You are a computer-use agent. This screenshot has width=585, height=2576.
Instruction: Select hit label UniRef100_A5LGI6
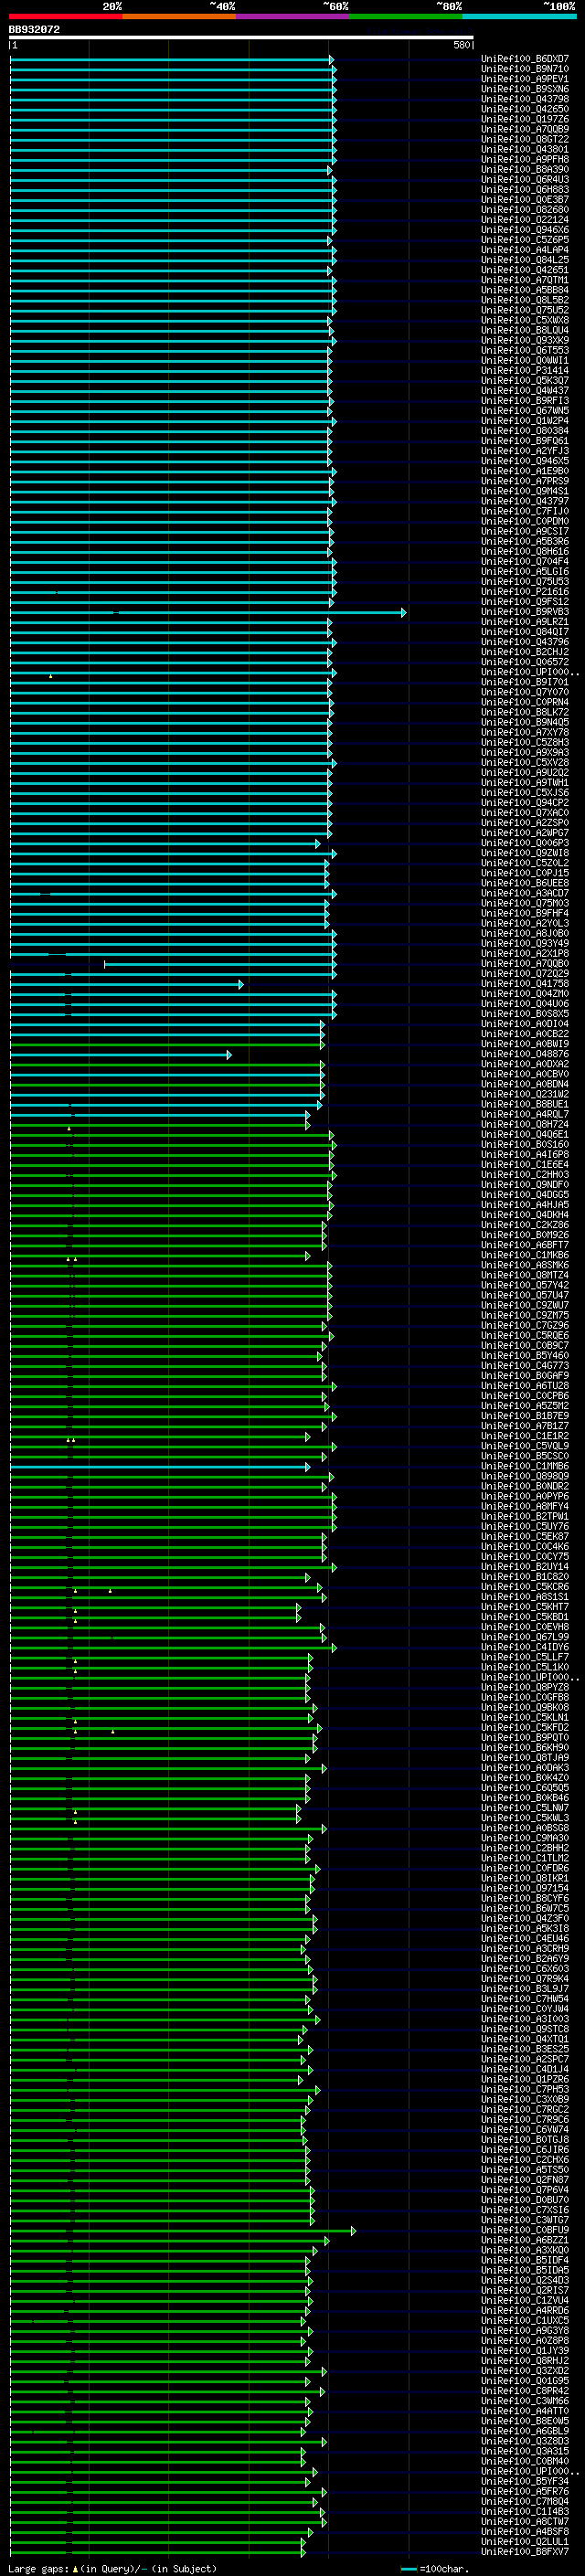pyautogui.click(x=525, y=572)
